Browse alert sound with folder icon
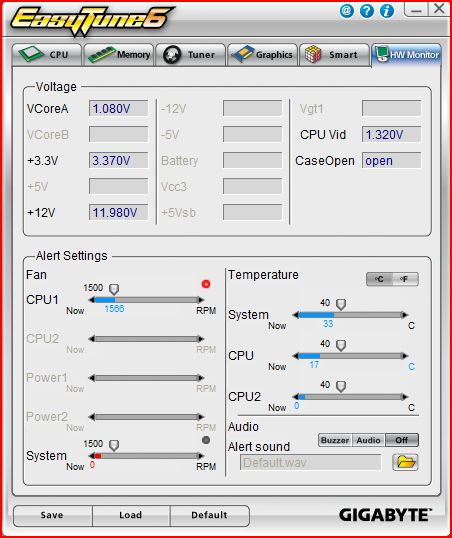The height and width of the screenshot is (538, 452). [x=405, y=462]
